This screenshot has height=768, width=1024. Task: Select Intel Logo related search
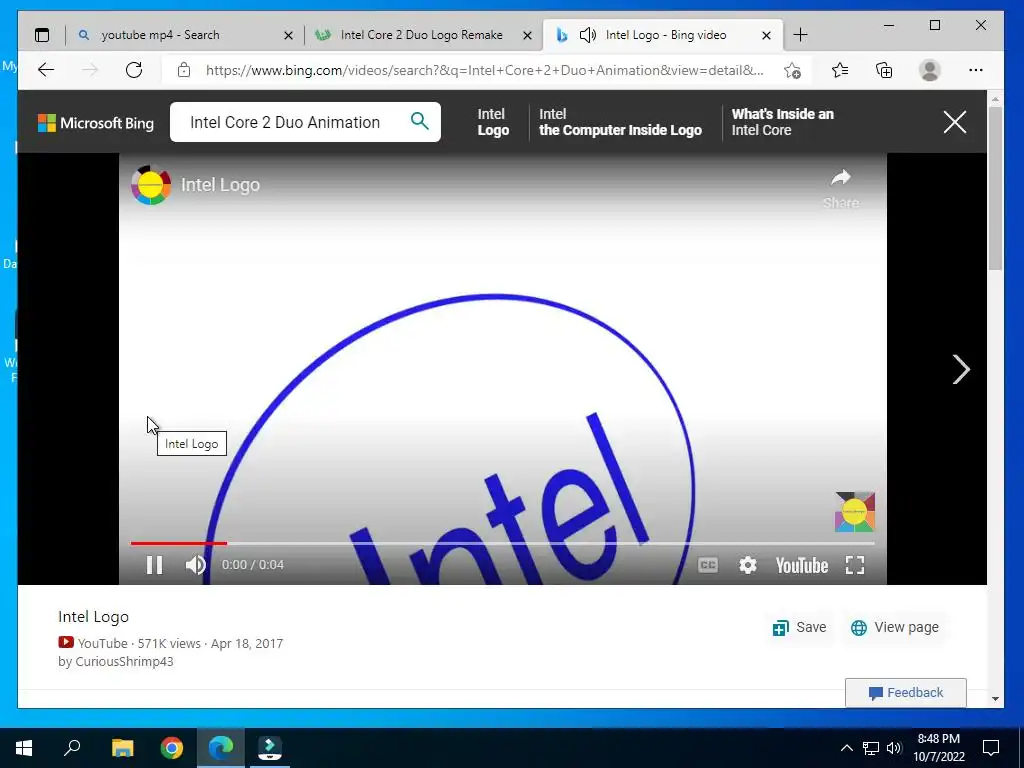point(493,122)
